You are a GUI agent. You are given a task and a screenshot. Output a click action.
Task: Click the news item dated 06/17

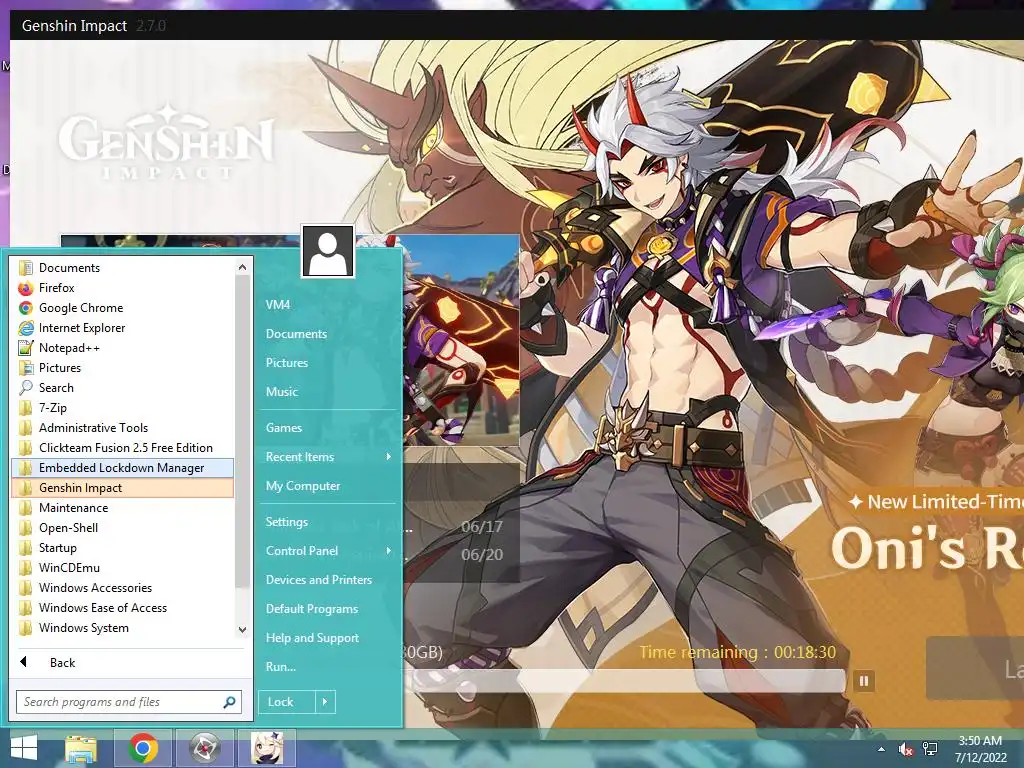point(461,526)
